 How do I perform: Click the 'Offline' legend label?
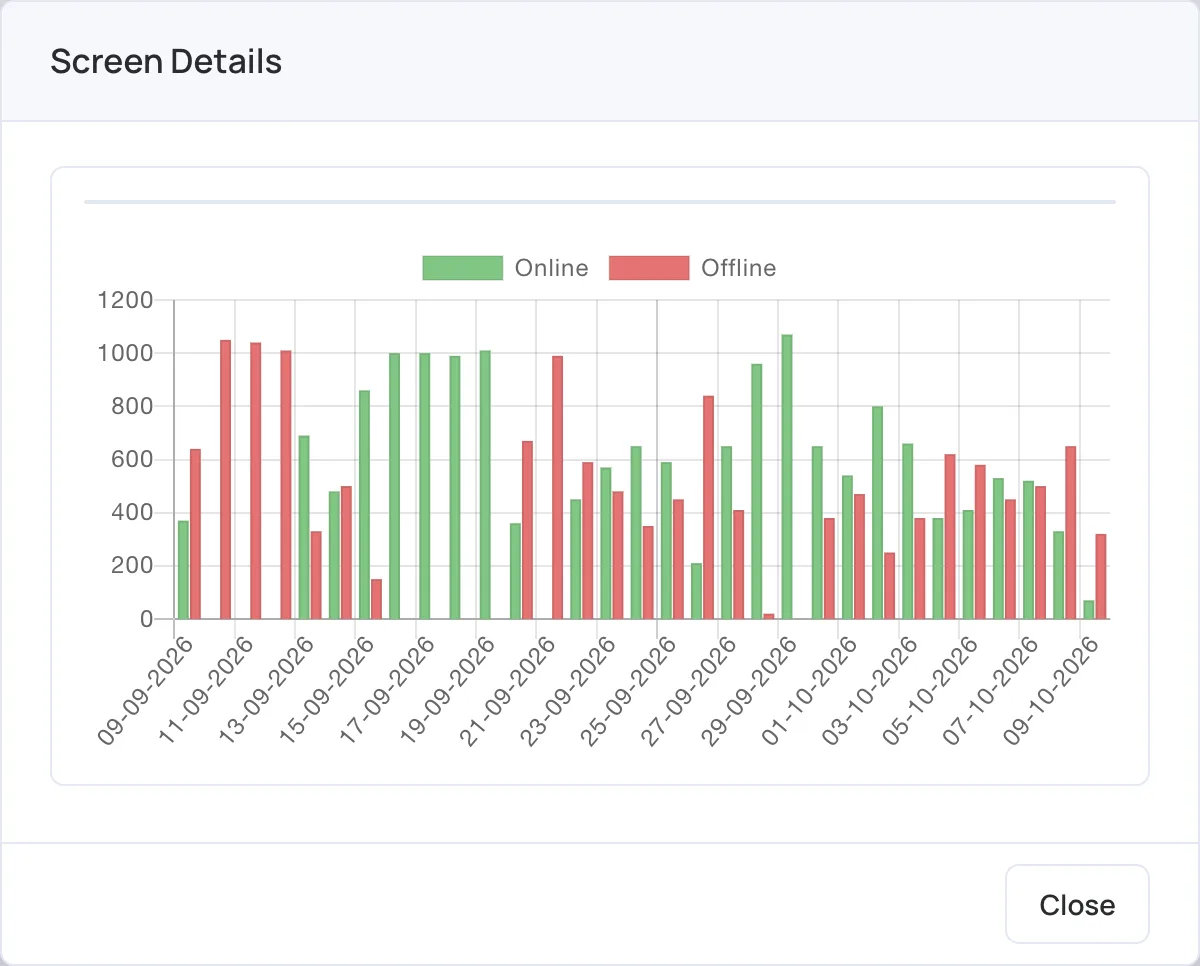point(738,268)
